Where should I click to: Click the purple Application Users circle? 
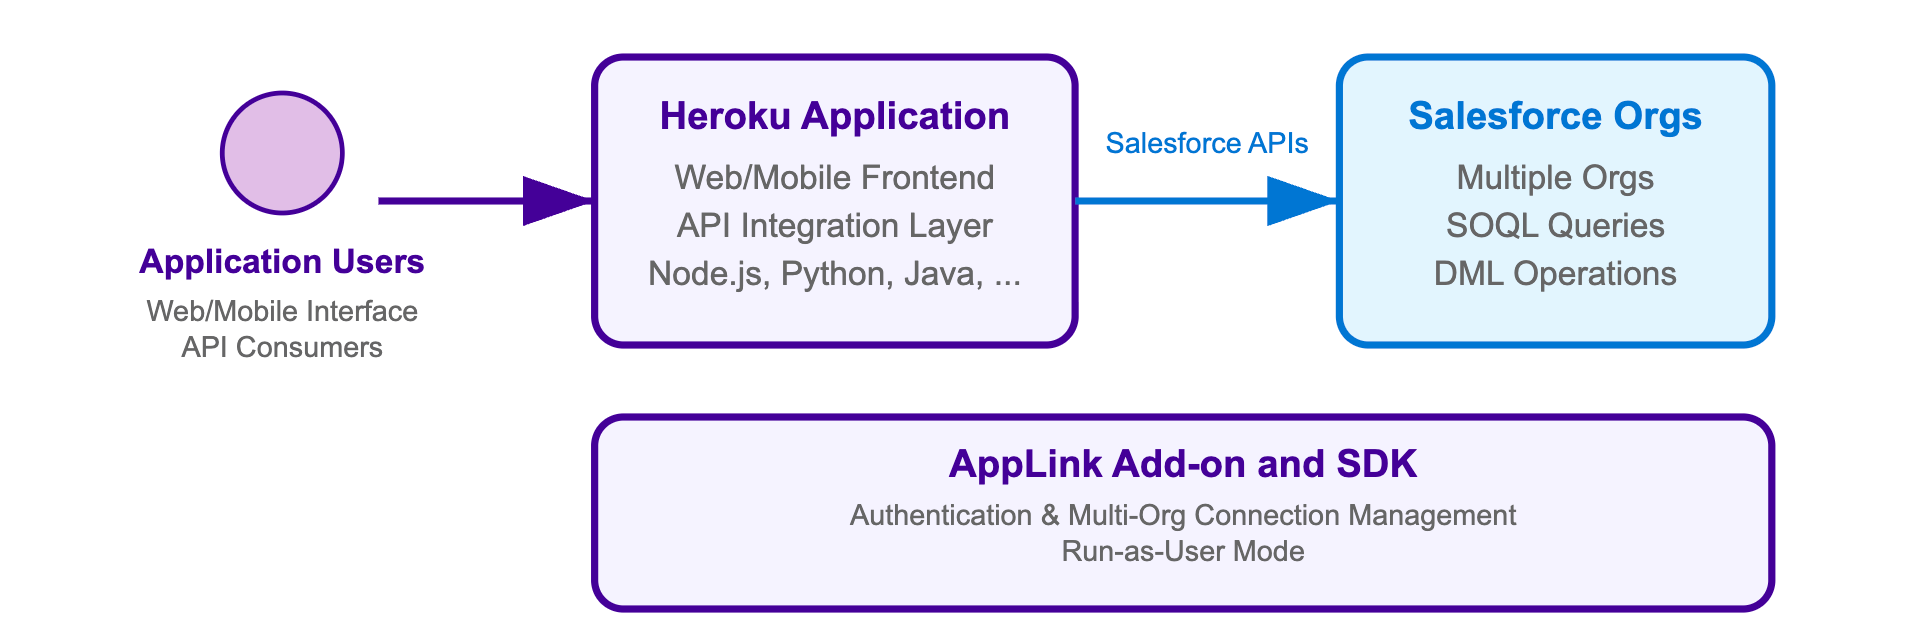pyautogui.click(x=282, y=153)
